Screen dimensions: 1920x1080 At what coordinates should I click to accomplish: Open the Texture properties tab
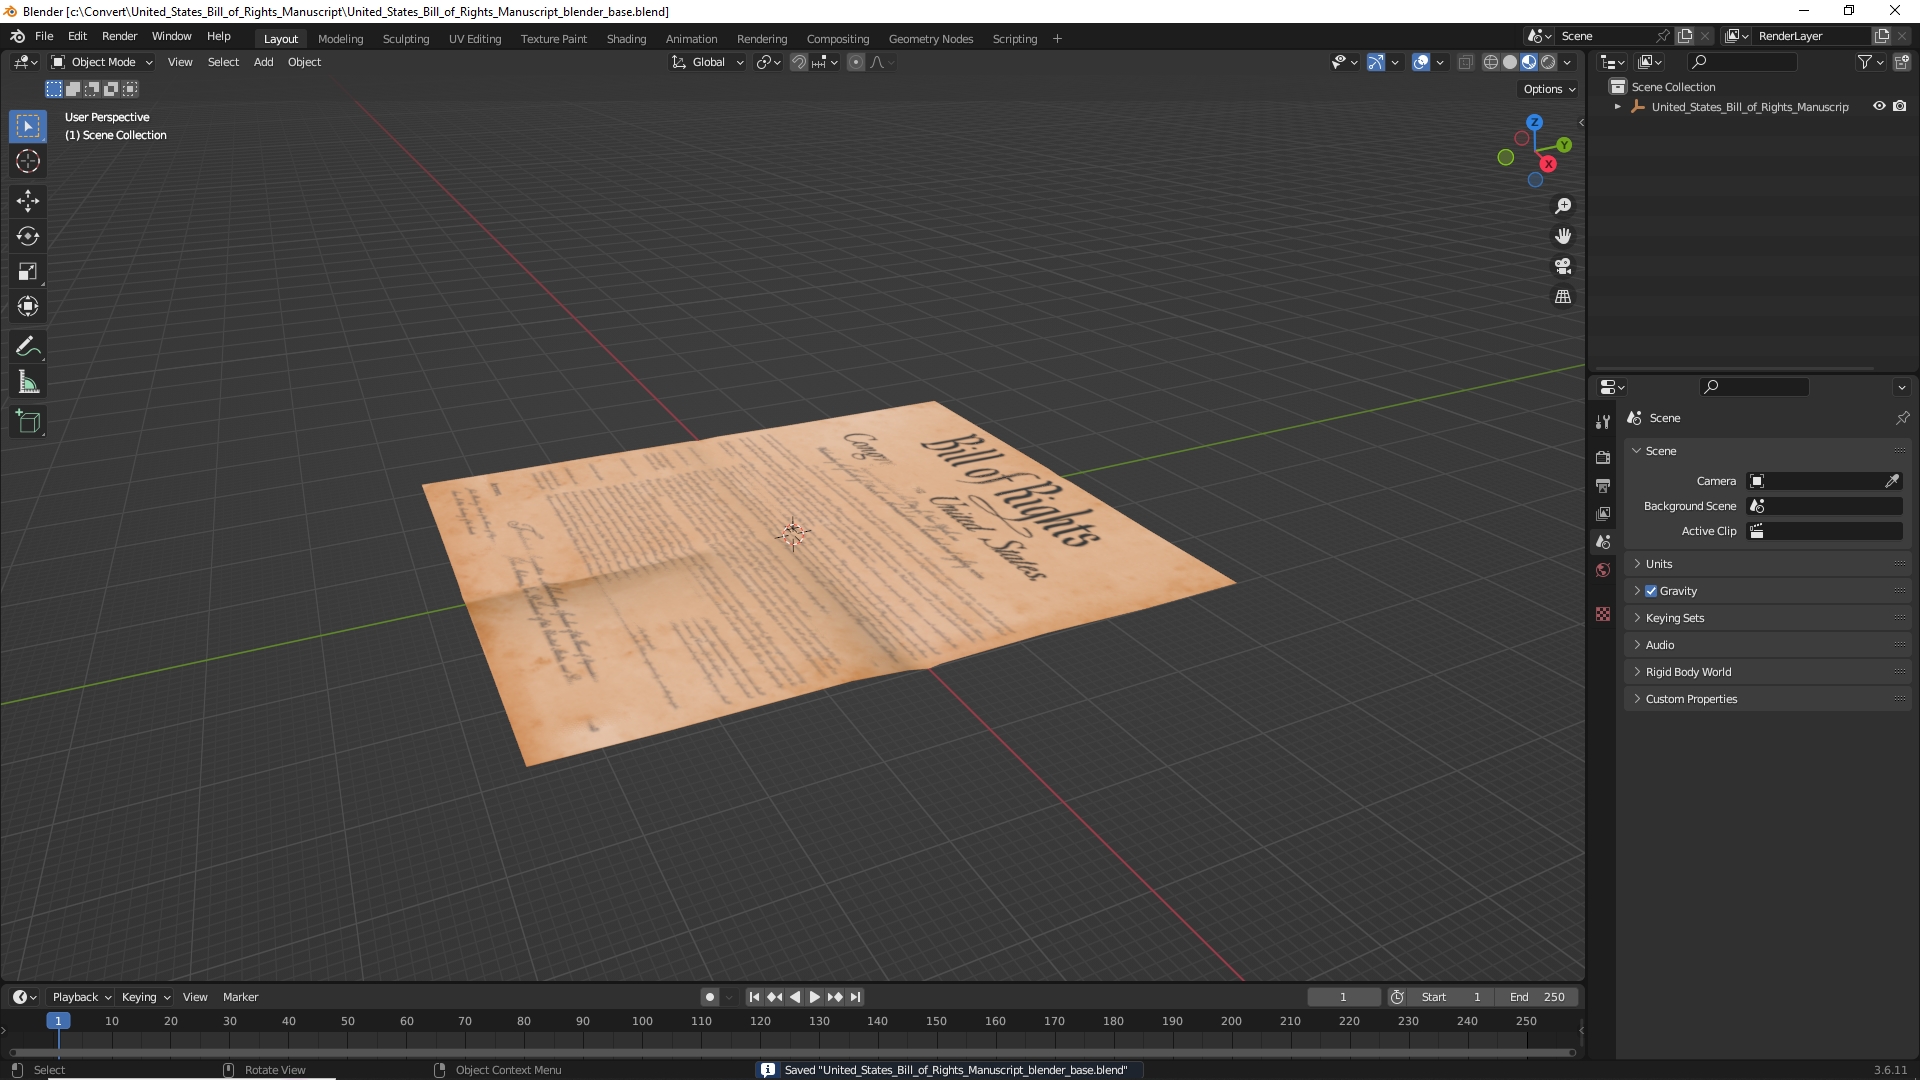pyautogui.click(x=1603, y=614)
